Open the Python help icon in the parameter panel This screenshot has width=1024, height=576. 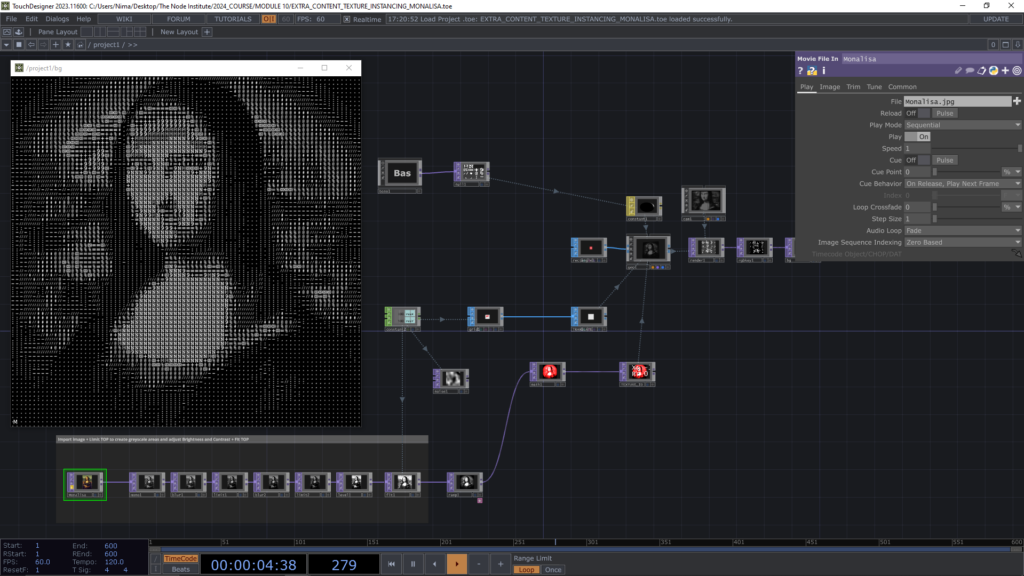(x=812, y=71)
